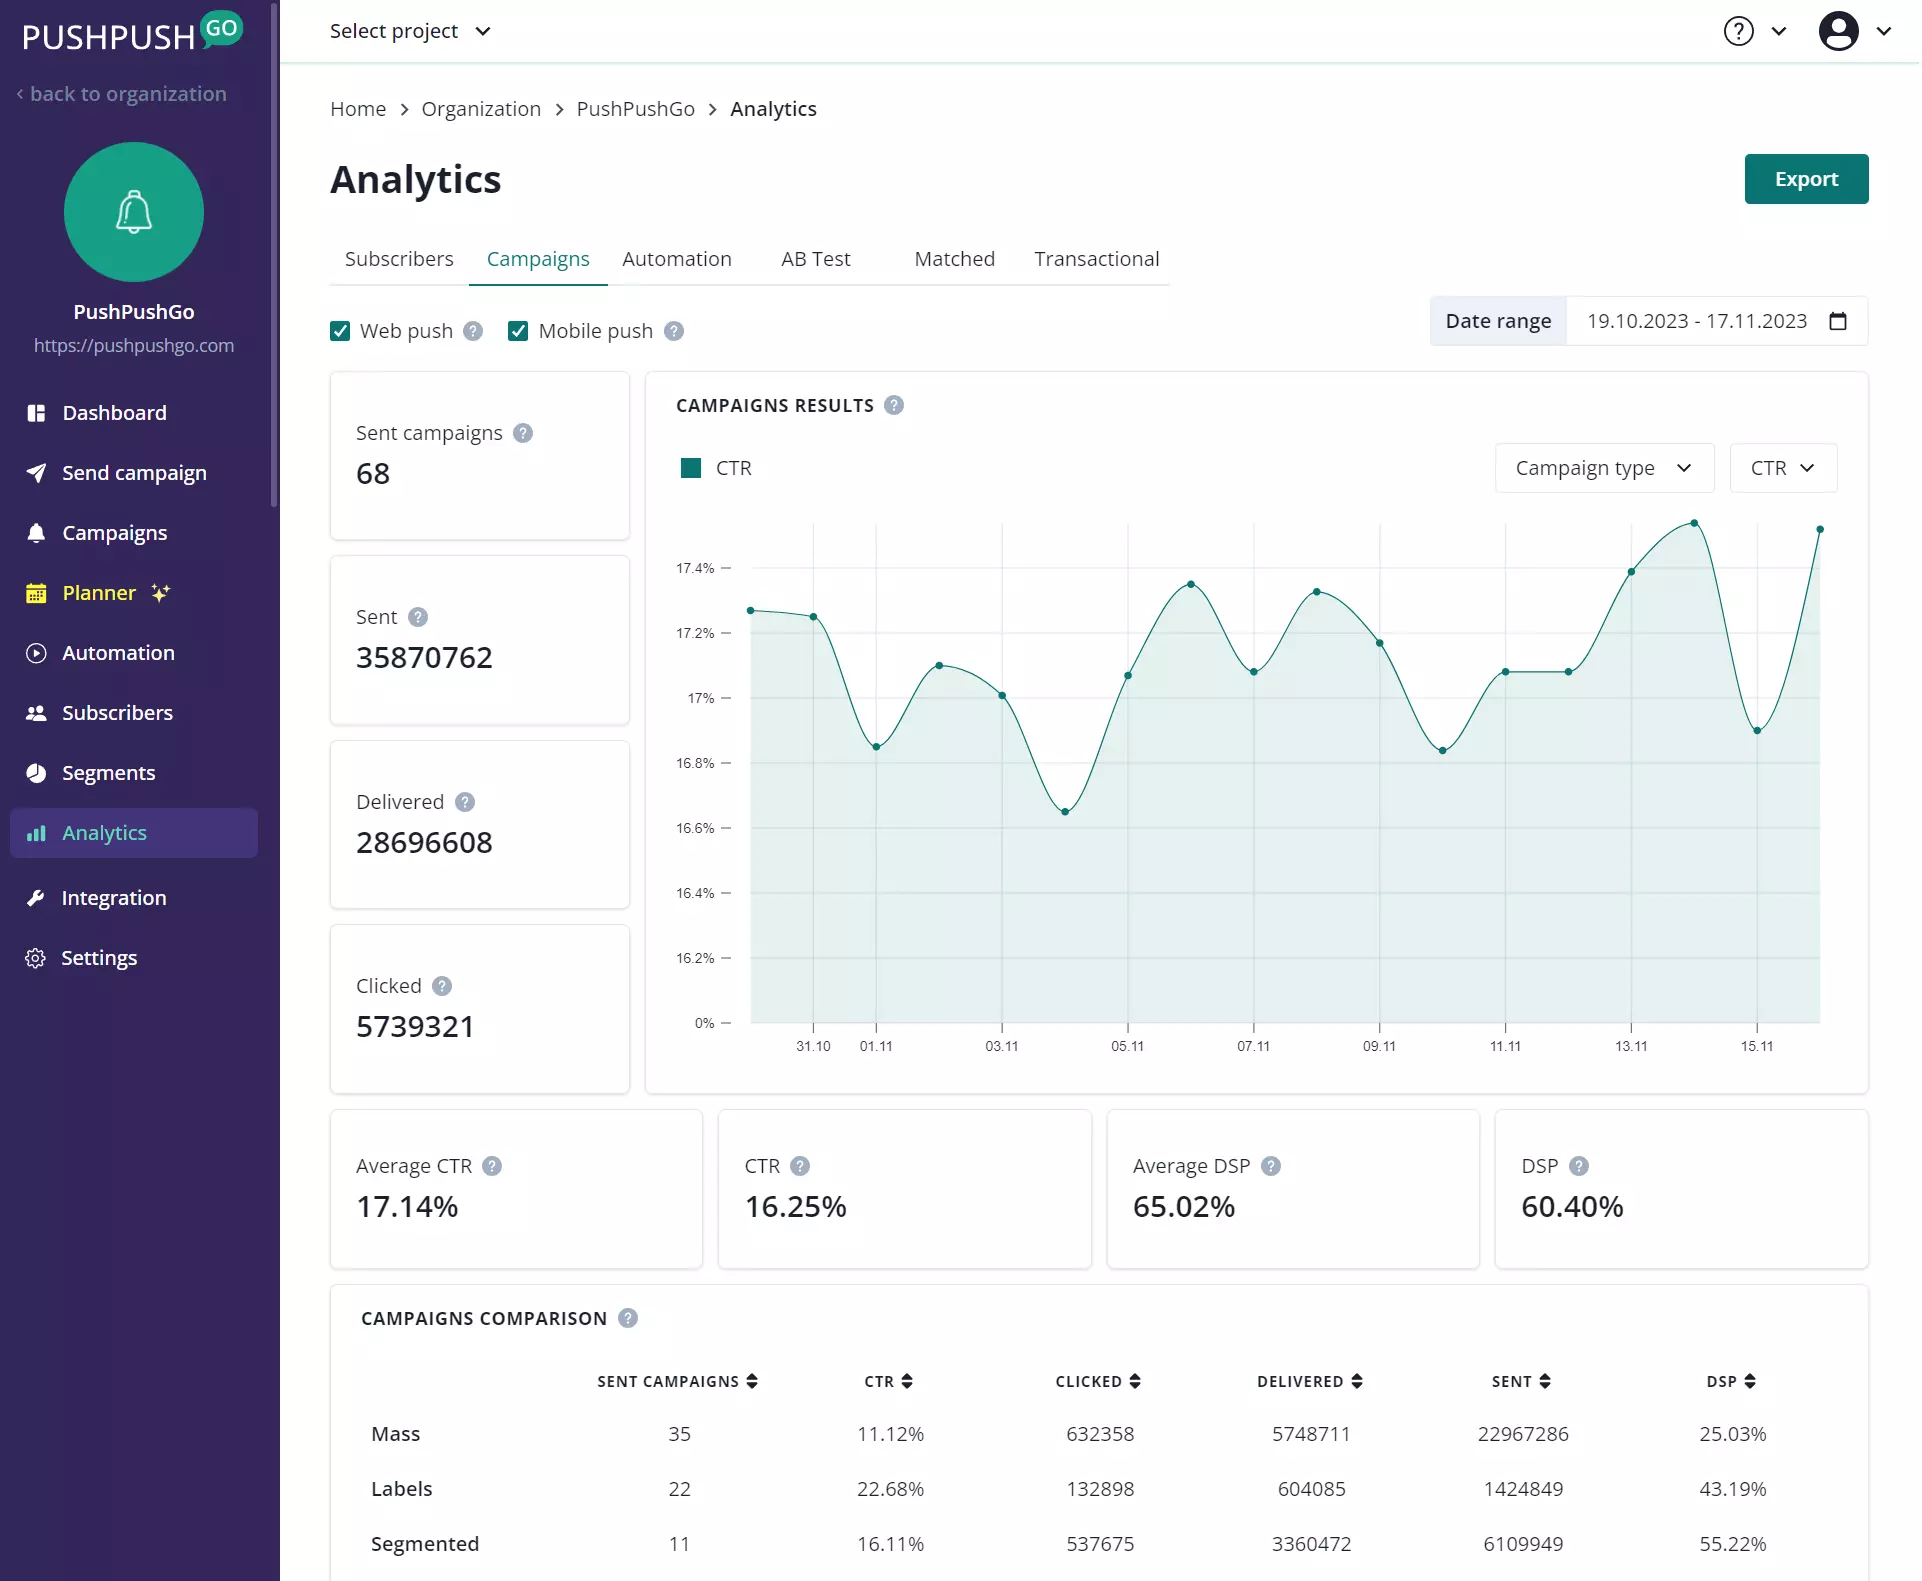Sort table by Sent column
The image size is (1922, 1581).
coord(1522,1381)
